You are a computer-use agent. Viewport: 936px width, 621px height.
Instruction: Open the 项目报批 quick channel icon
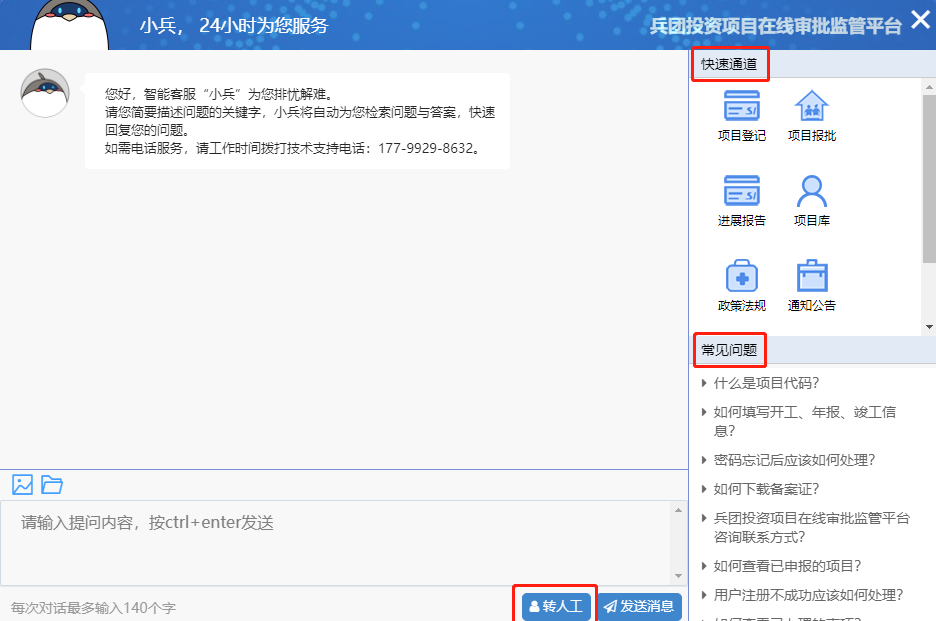(811, 108)
